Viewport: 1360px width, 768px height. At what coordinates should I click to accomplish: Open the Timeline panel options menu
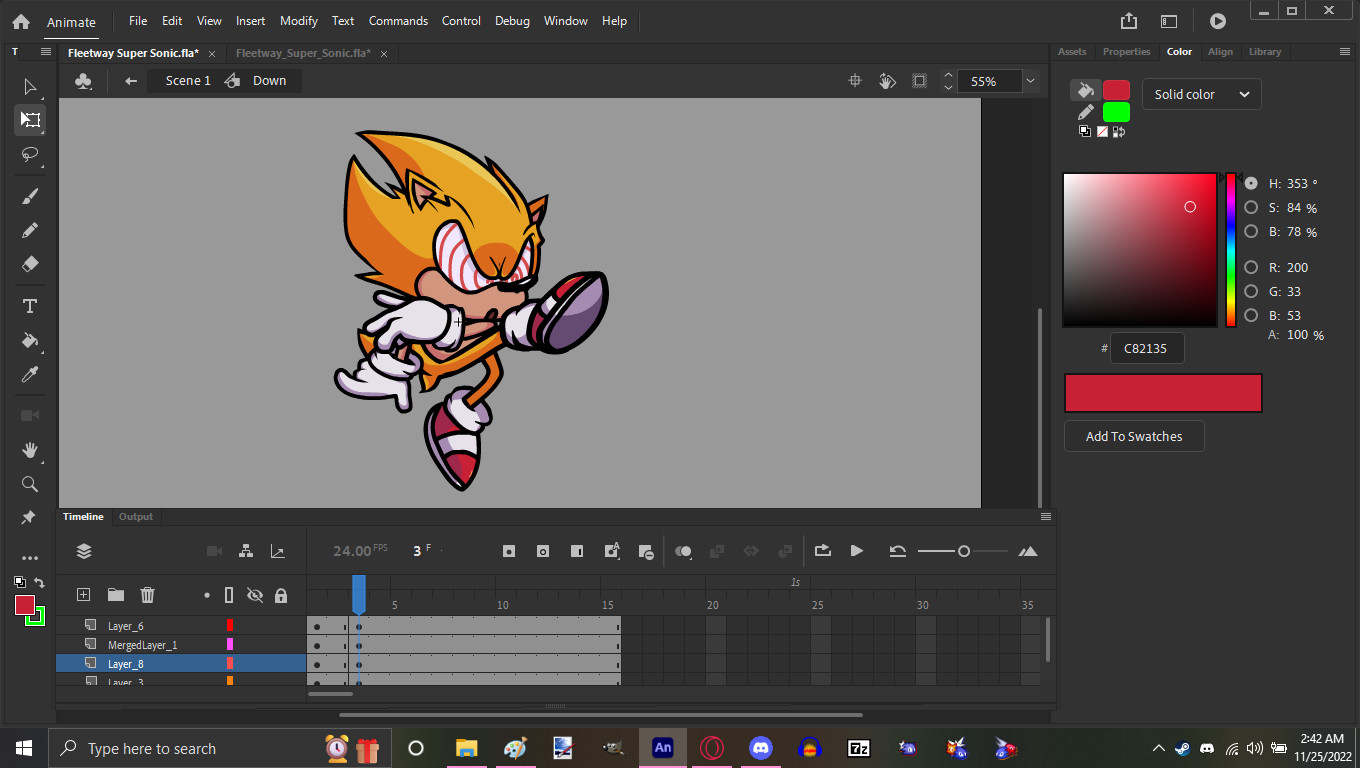1046,517
